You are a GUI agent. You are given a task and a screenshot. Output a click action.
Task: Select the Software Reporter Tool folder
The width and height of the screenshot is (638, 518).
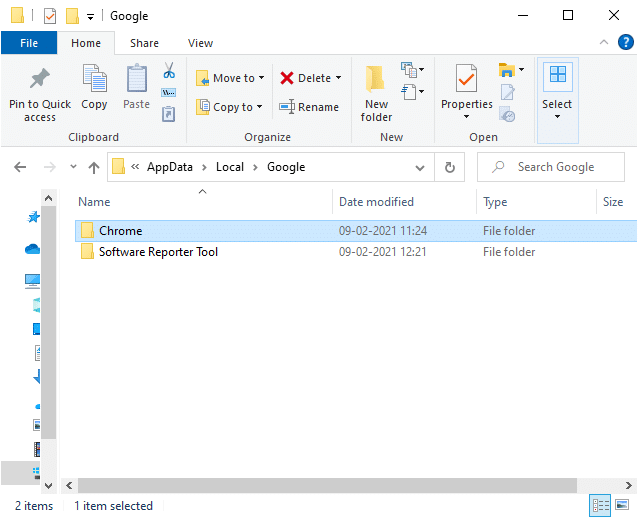point(356,252)
